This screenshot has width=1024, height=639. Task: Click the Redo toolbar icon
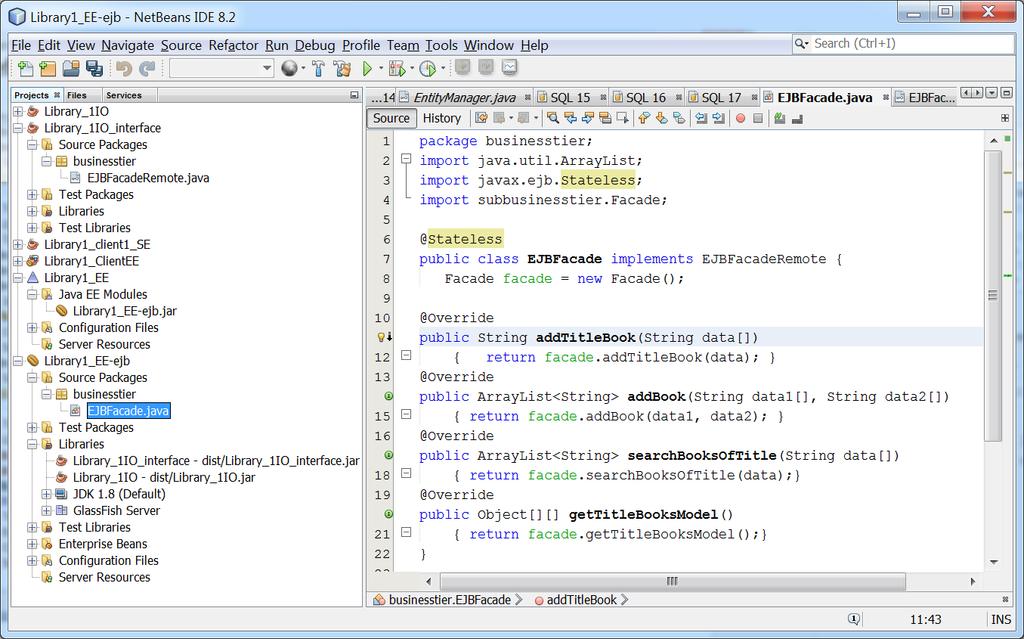[x=148, y=68]
